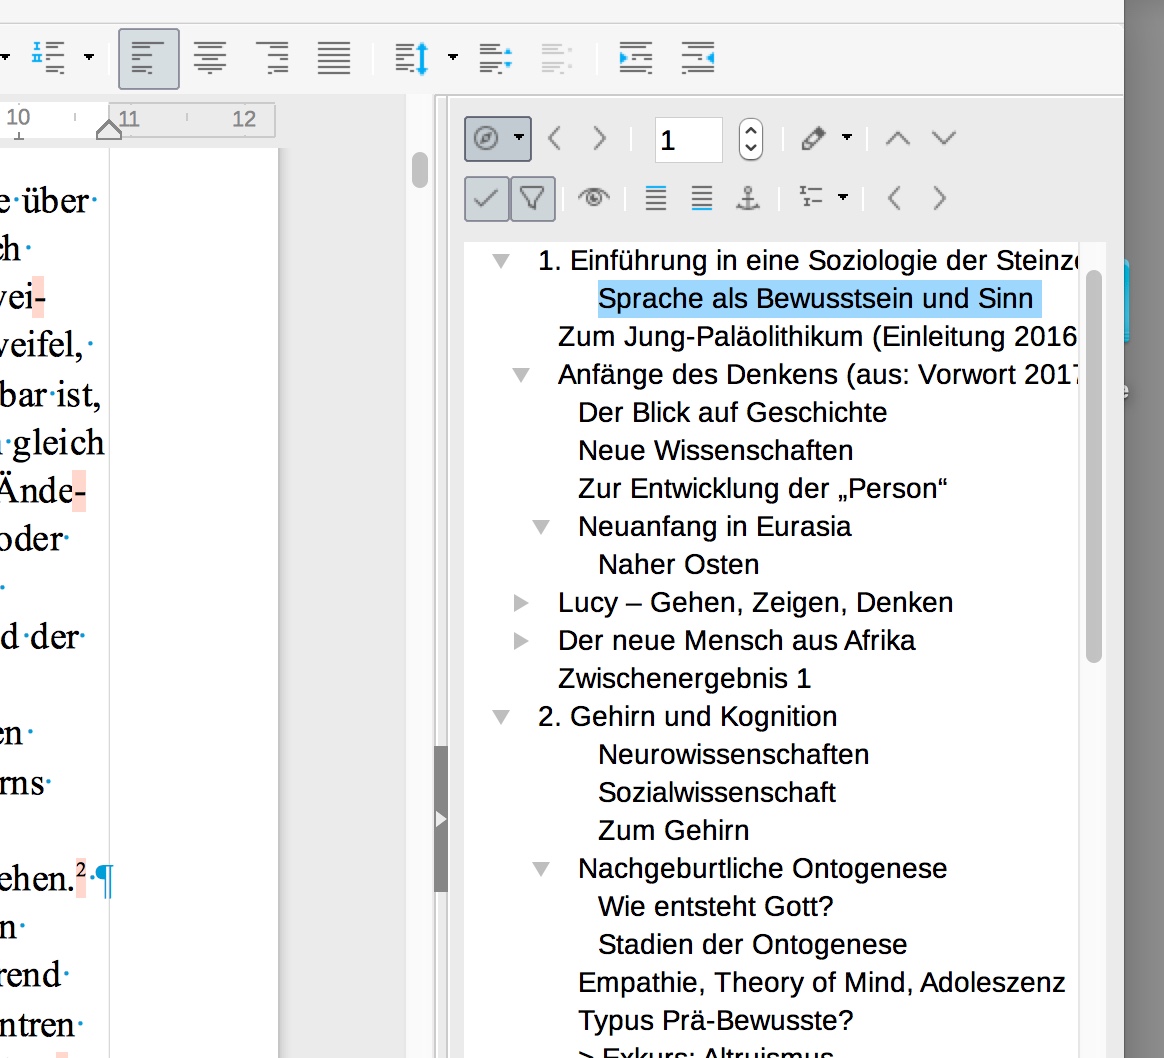The image size is (1164, 1058).
Task: Open the Navigate By dropdown arrow
Action: pos(519,137)
